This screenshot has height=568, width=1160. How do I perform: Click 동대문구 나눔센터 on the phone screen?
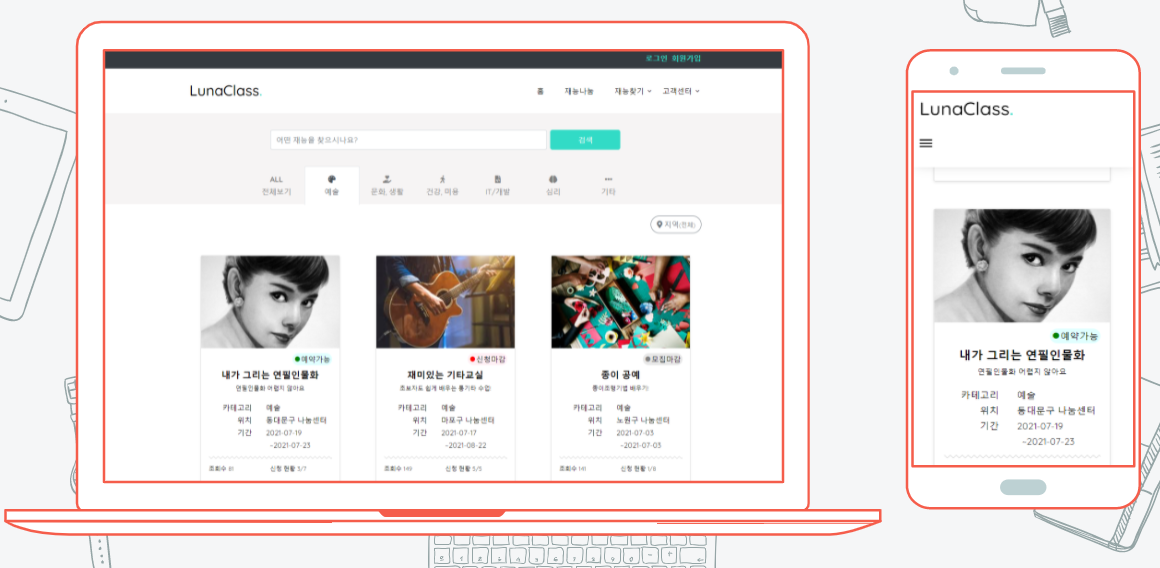[1056, 410]
